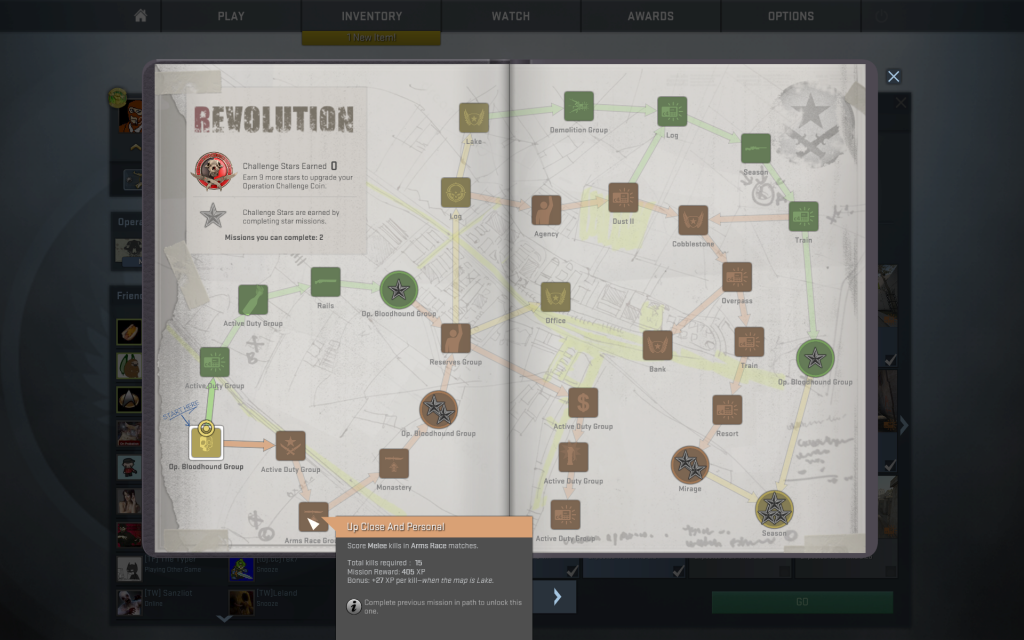Close the operation journal with X
This screenshot has width=1024, height=640.
click(x=894, y=76)
